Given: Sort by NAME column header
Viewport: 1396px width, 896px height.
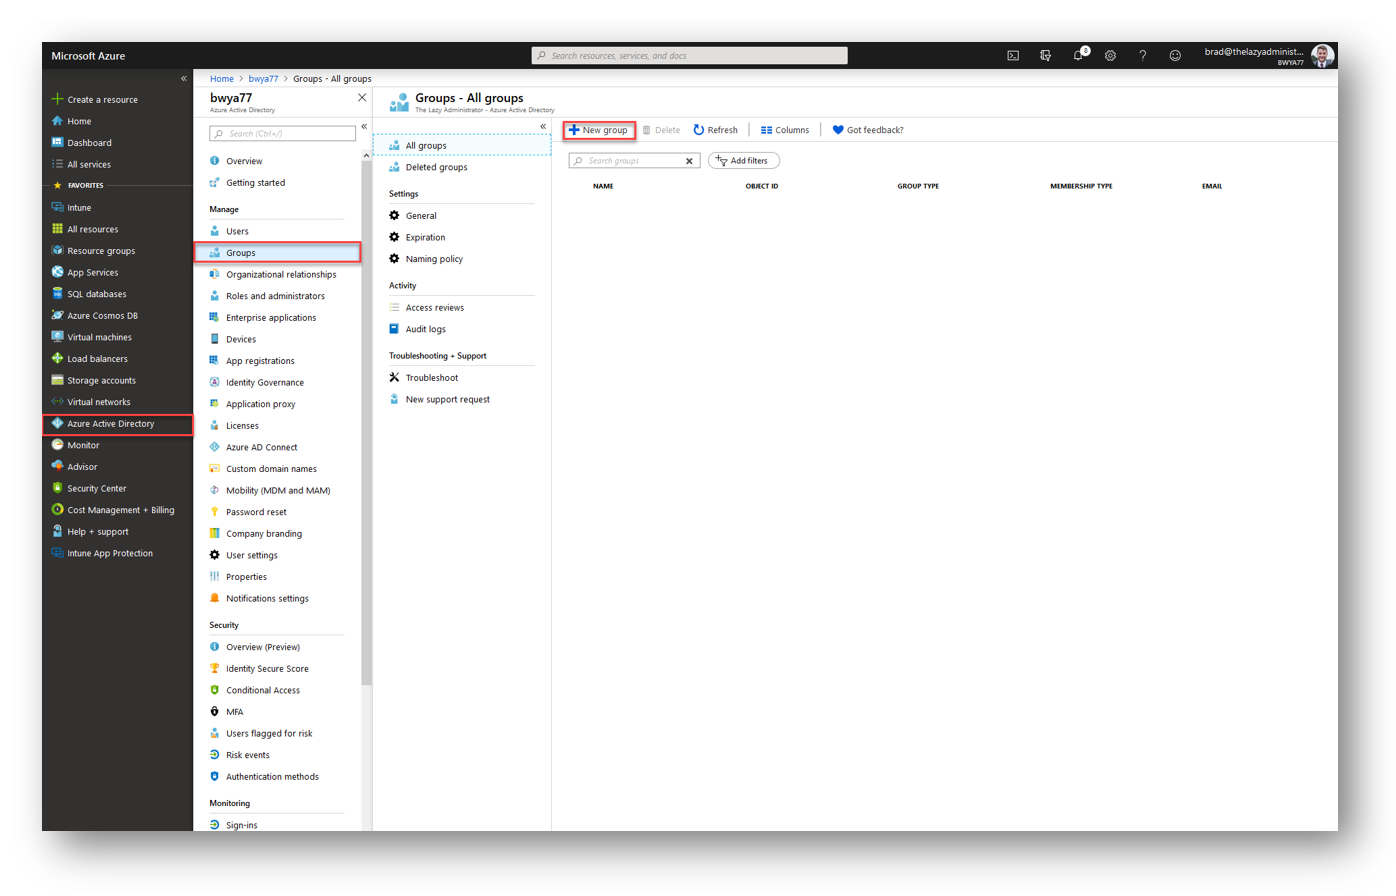Looking at the screenshot, I should [x=603, y=186].
